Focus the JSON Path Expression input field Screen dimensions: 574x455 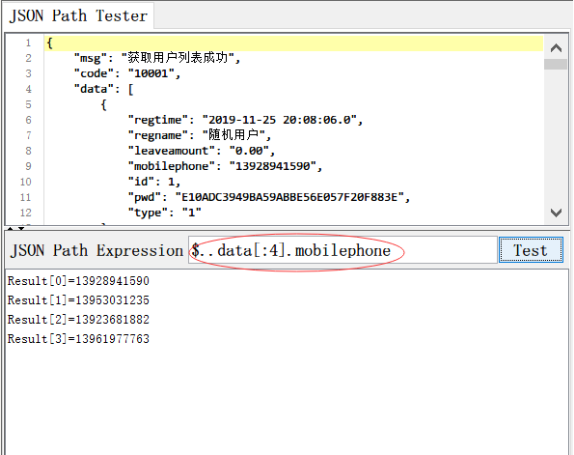point(343,250)
